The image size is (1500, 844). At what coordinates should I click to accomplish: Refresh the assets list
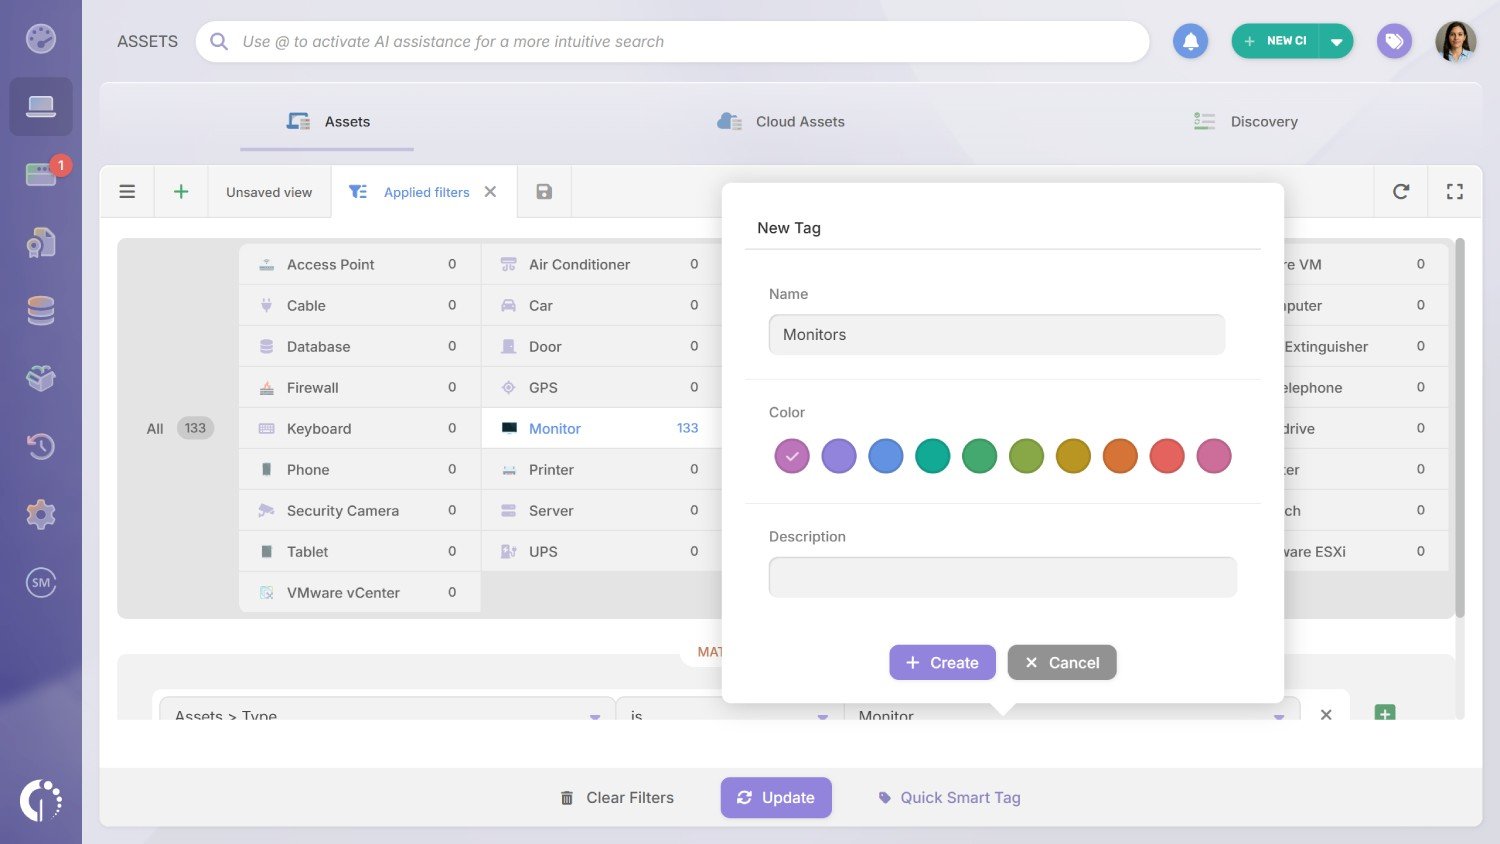click(x=1400, y=190)
